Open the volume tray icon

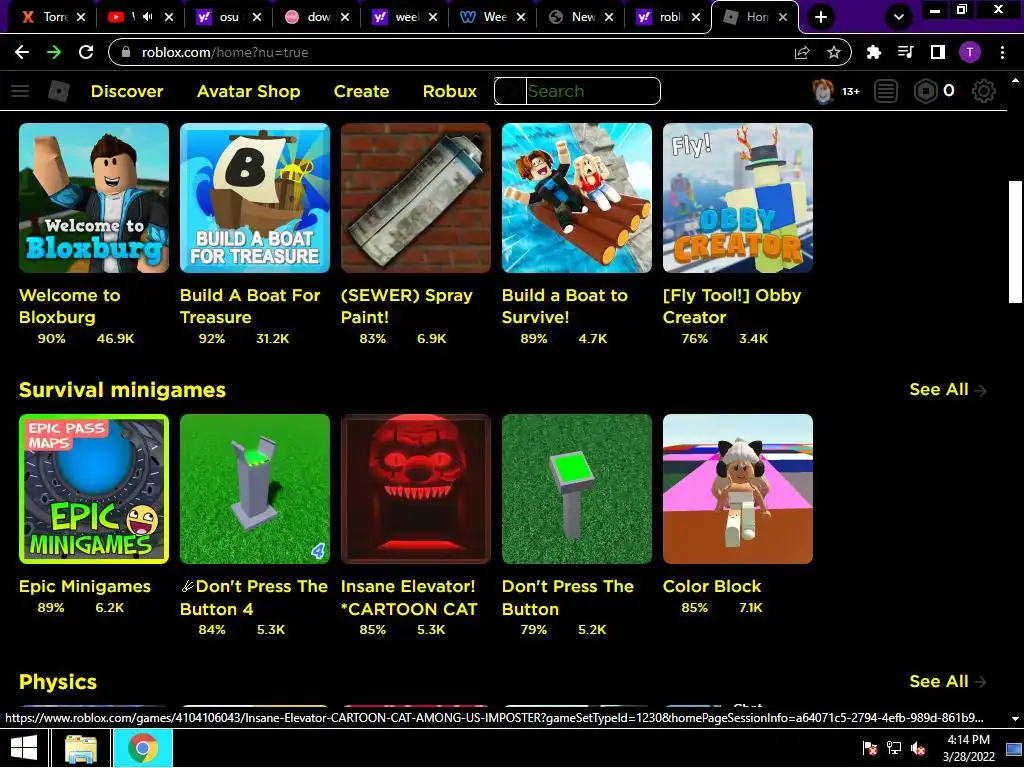[x=918, y=748]
